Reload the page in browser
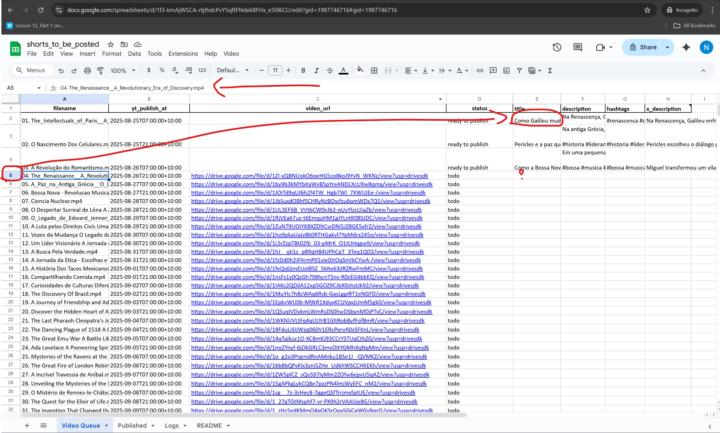Screen dimensions: 720x433 [40, 10]
